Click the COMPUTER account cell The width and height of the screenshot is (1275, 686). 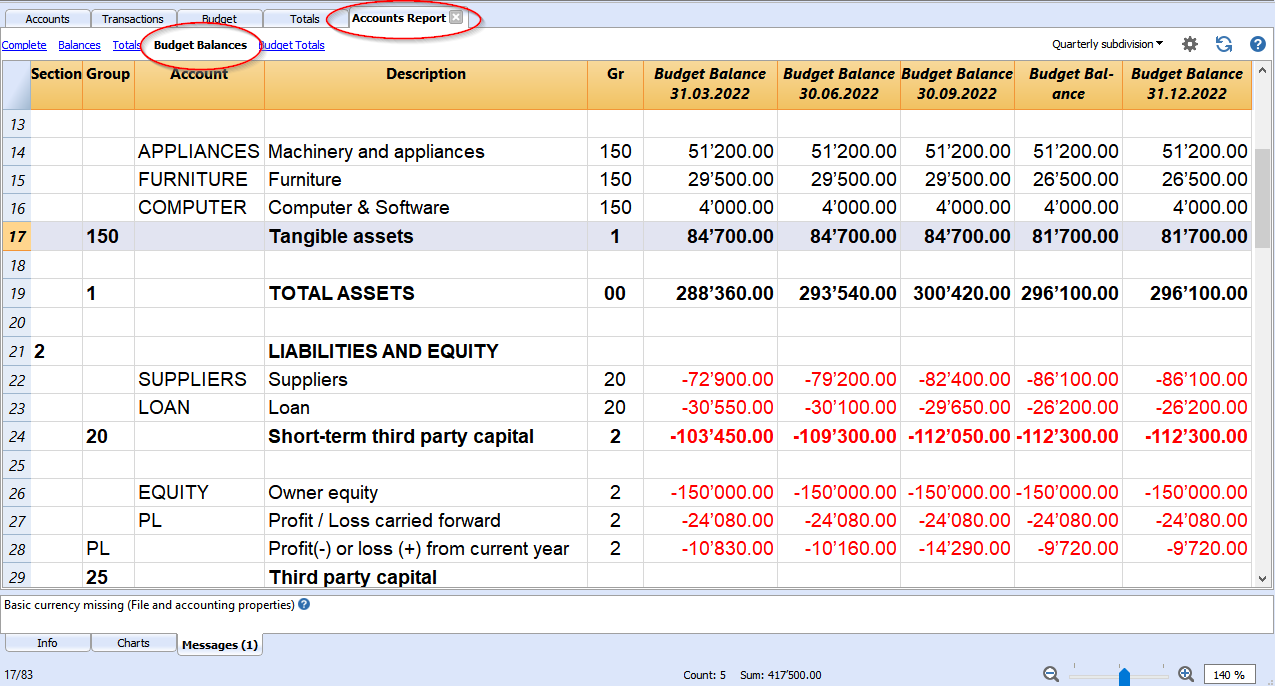(199, 208)
